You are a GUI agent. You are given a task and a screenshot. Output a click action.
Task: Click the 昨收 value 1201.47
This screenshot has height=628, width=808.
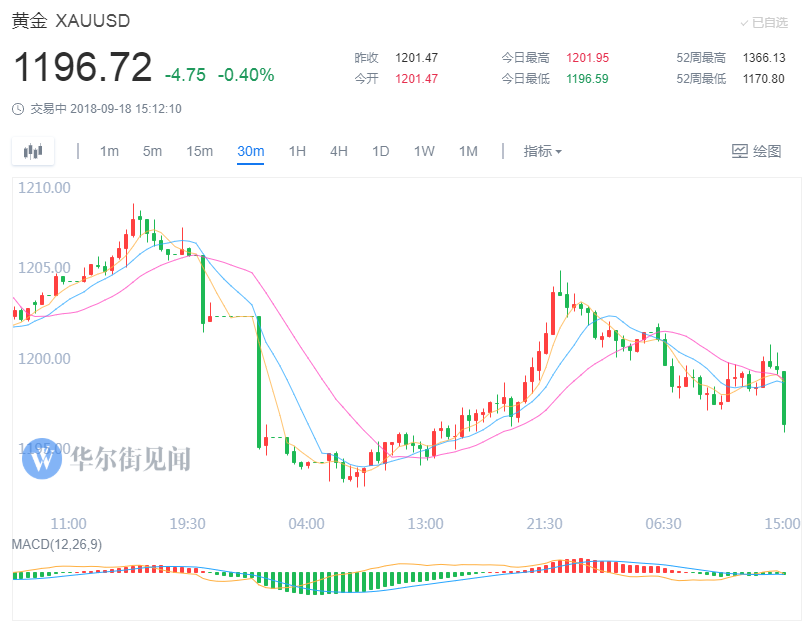click(416, 58)
